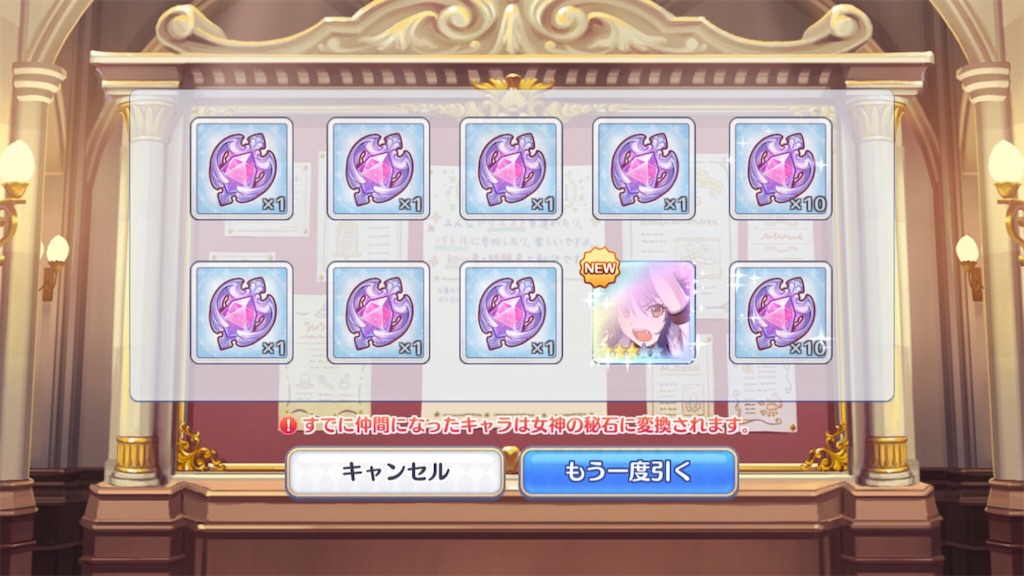1024x576 pixels.
Task: Click the x10 count on bottom-right stone
Action: click(x=808, y=348)
